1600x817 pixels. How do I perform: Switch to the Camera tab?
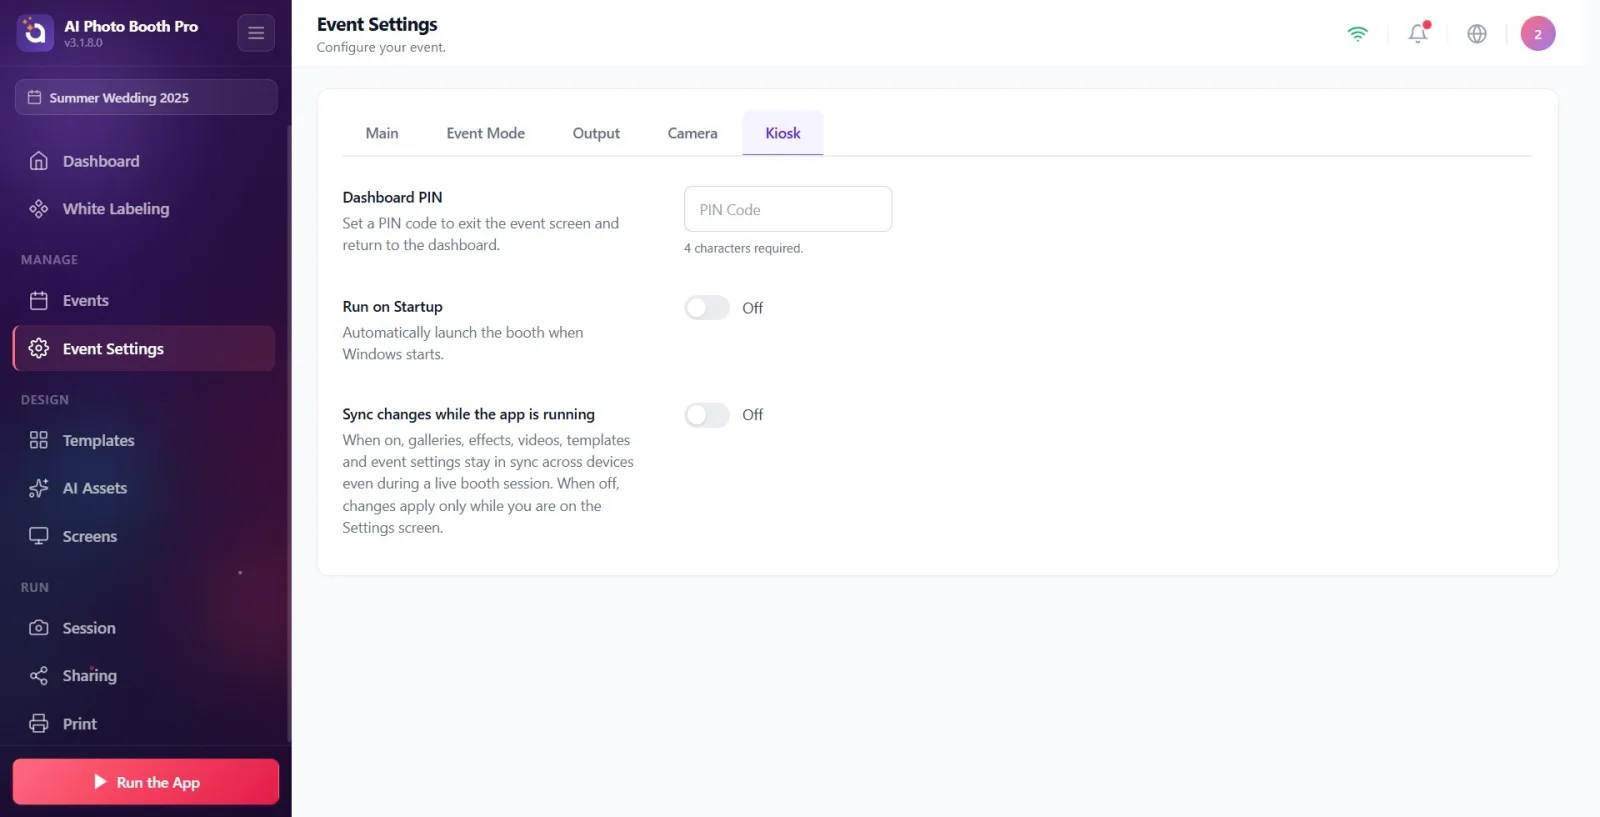692,133
